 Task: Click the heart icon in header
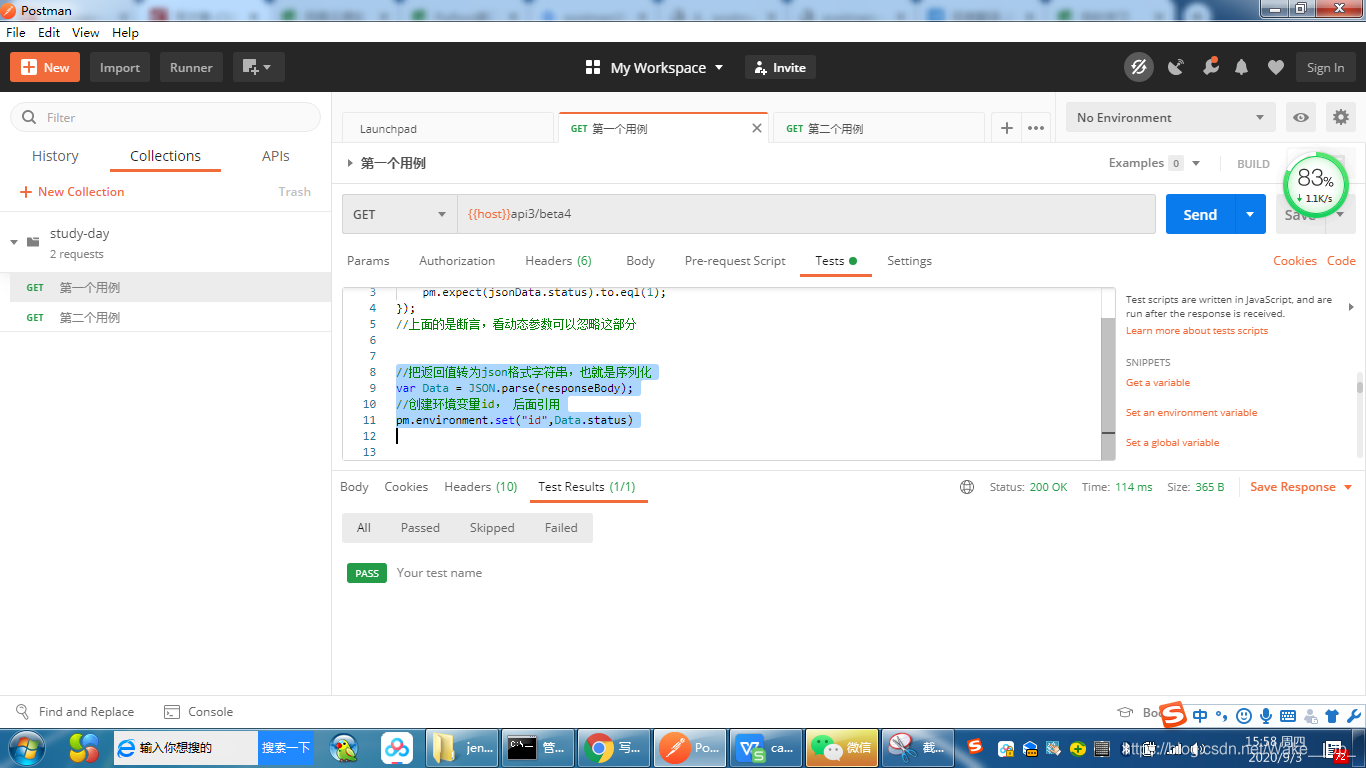1275,67
